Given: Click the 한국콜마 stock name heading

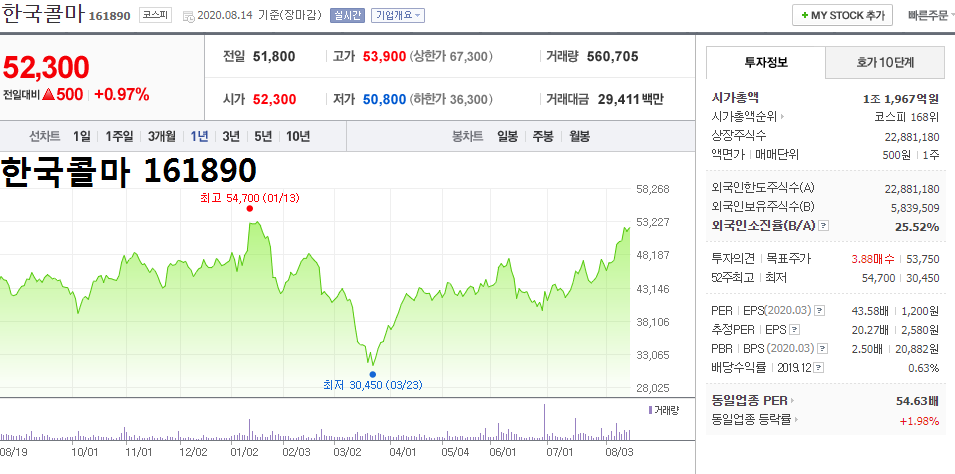Looking at the screenshot, I should coord(43,15).
